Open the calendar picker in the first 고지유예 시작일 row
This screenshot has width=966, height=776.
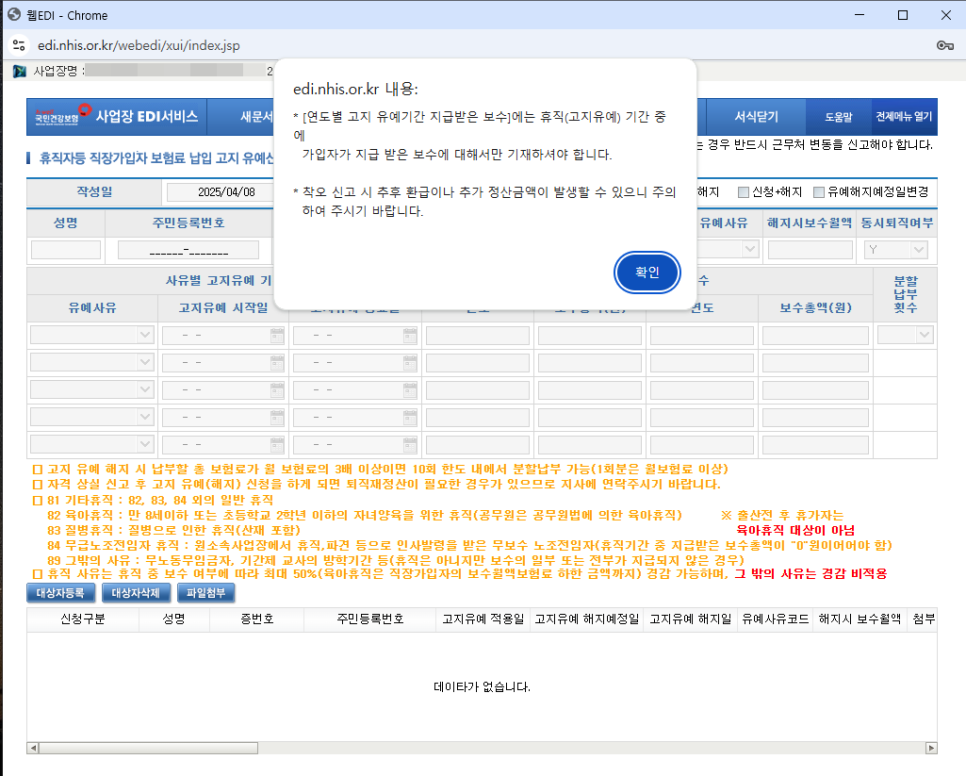coord(277,336)
